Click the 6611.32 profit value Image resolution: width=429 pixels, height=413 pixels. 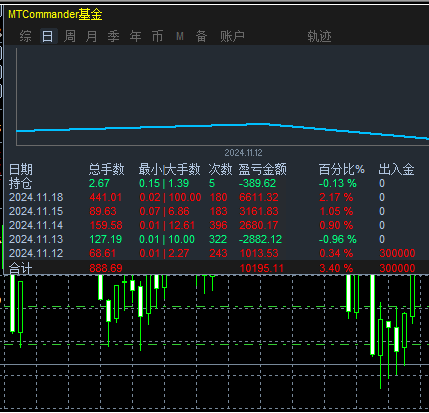259,197
